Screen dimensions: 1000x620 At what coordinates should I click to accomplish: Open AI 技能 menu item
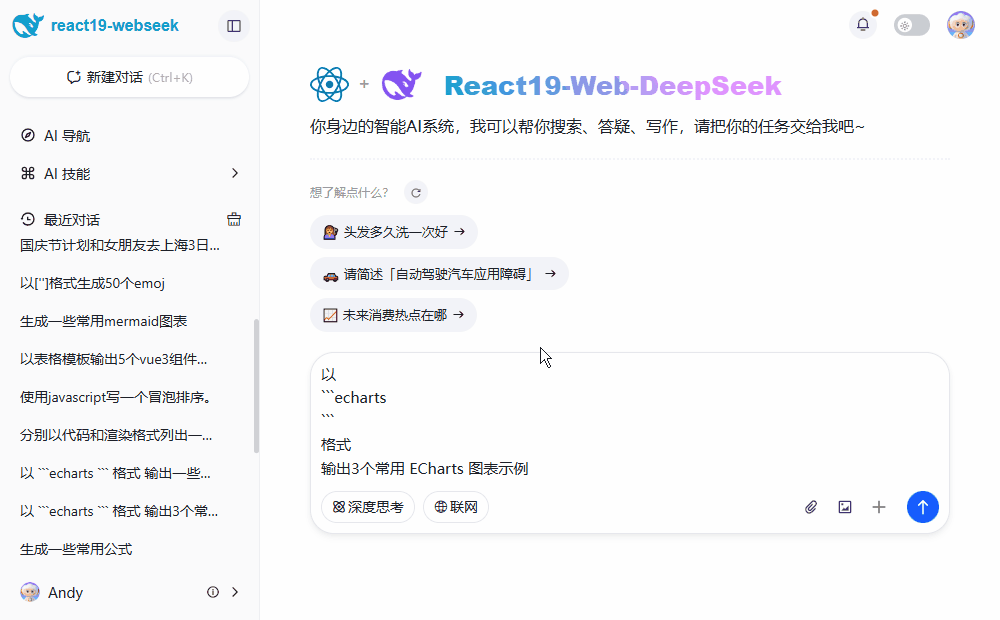(x=129, y=173)
